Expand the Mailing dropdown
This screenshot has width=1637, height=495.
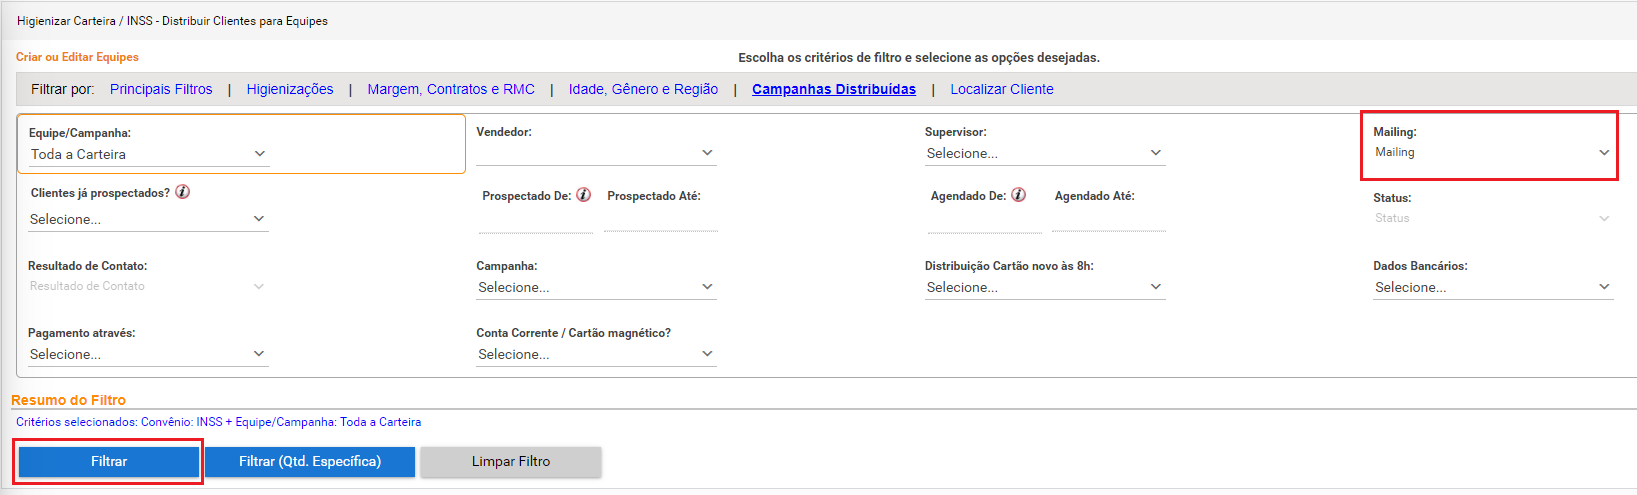(1493, 153)
